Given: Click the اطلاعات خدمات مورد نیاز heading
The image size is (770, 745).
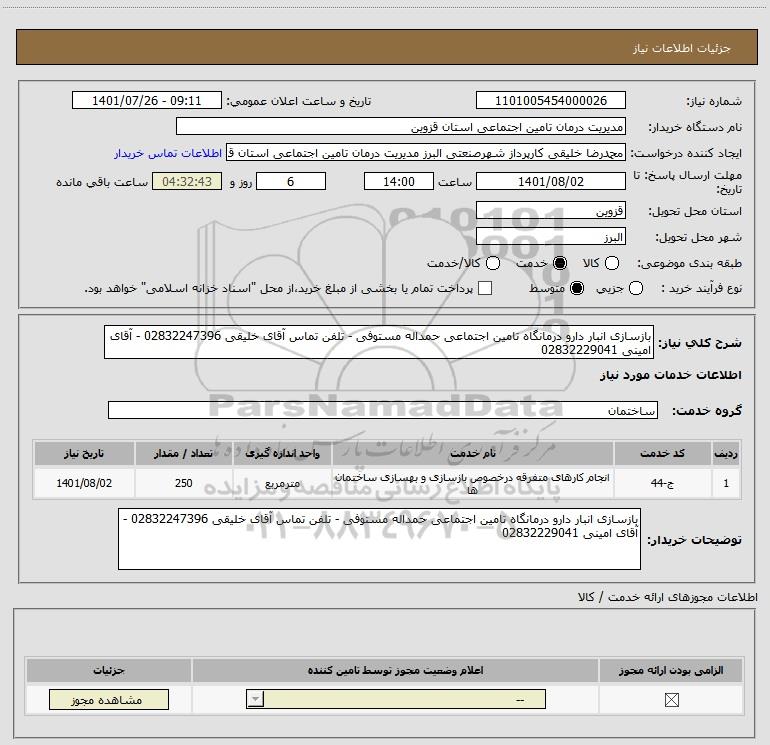Looking at the screenshot, I should [x=671, y=375].
